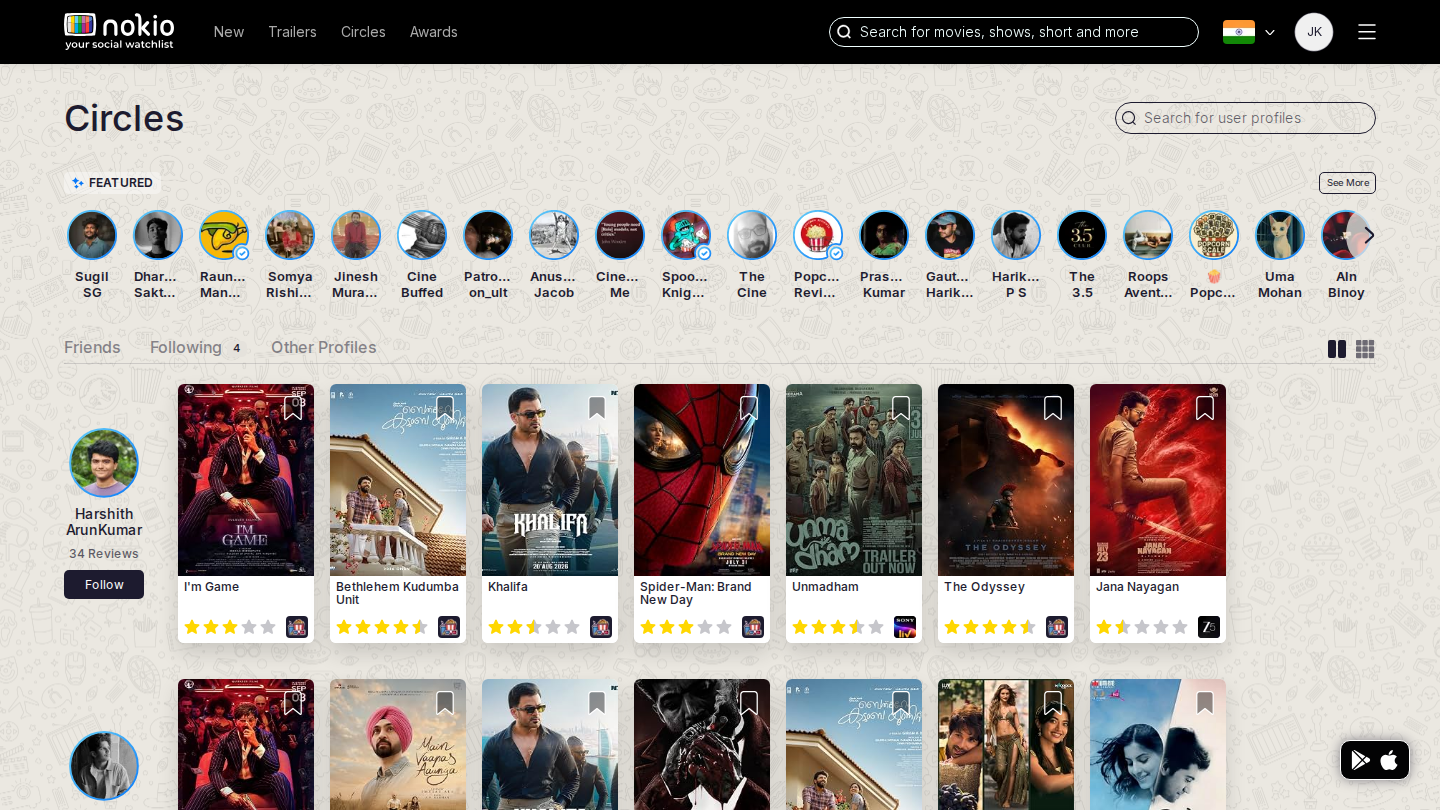This screenshot has width=1440, height=810.
Task: Open Sugil SG featured profile avatar
Action: [x=92, y=235]
